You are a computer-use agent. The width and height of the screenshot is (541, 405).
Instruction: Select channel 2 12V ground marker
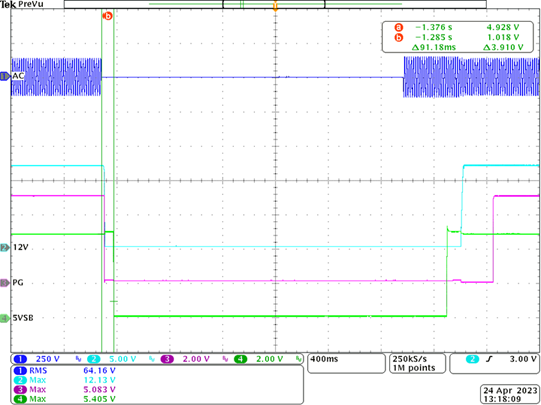5,248
